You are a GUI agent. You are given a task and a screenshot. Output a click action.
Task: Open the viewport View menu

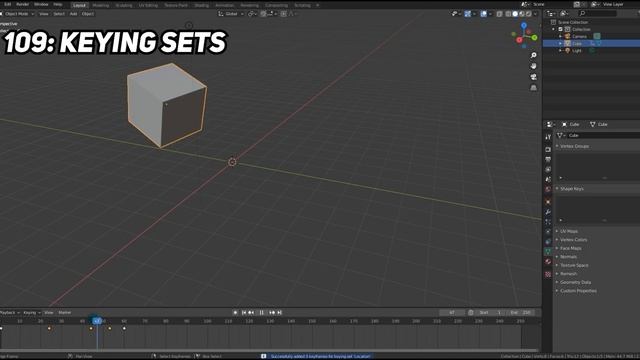pos(44,14)
